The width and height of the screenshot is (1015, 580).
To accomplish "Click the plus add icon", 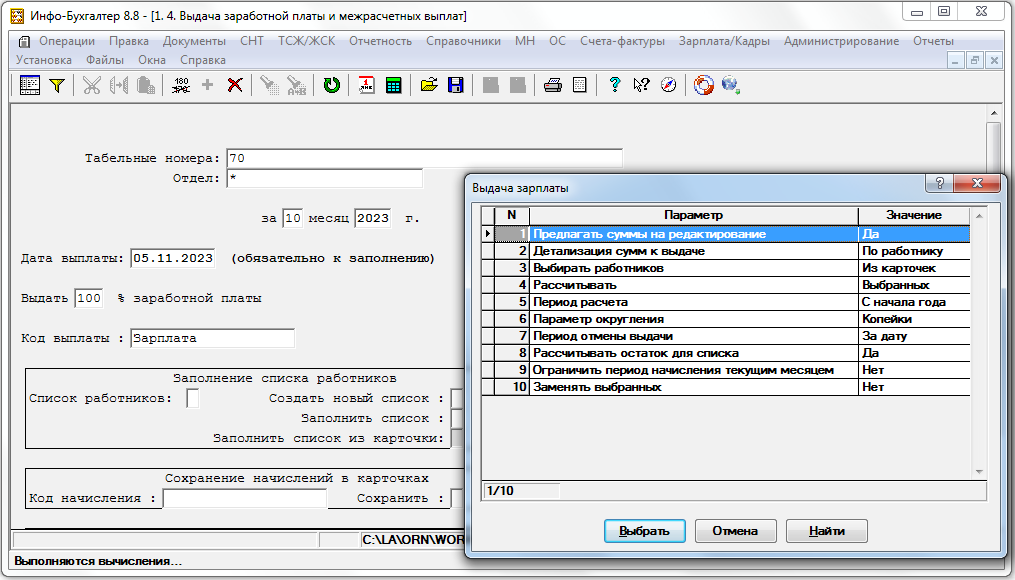I will (x=208, y=85).
